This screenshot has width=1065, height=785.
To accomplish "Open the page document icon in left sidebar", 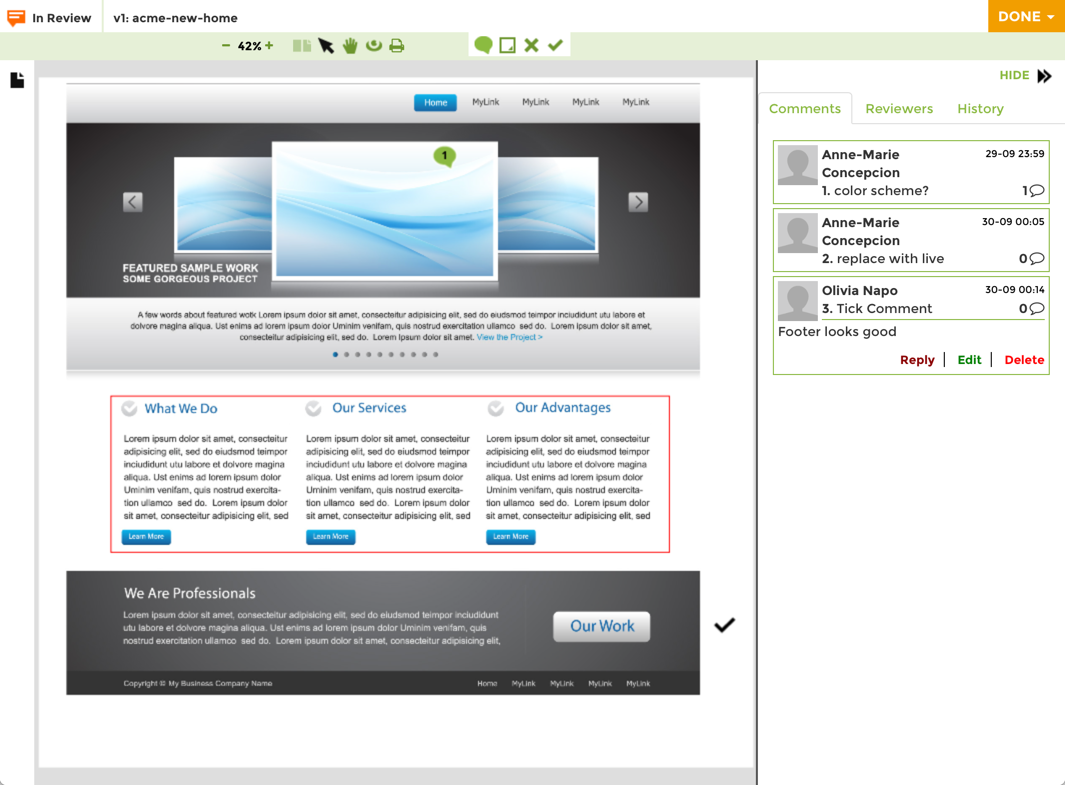I will [18, 80].
